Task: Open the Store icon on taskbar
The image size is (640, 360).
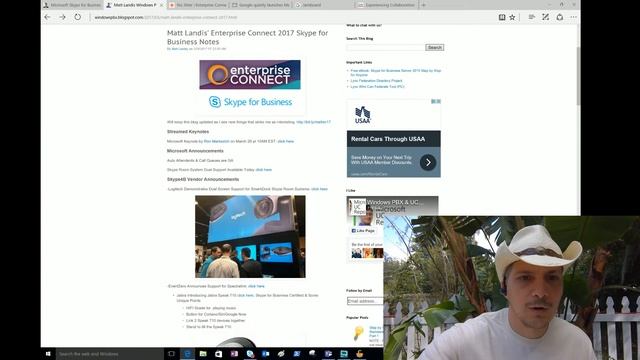Action: pyautogui.click(x=218, y=354)
